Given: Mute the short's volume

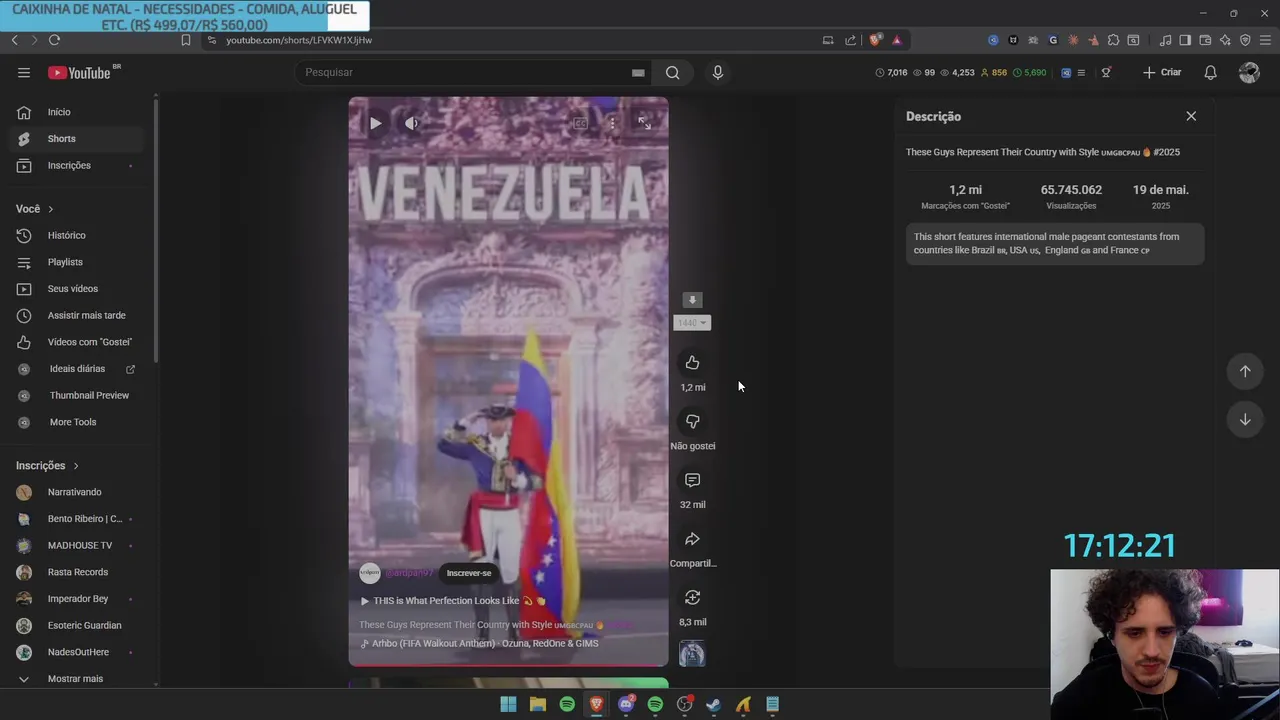Looking at the screenshot, I should 411,124.
